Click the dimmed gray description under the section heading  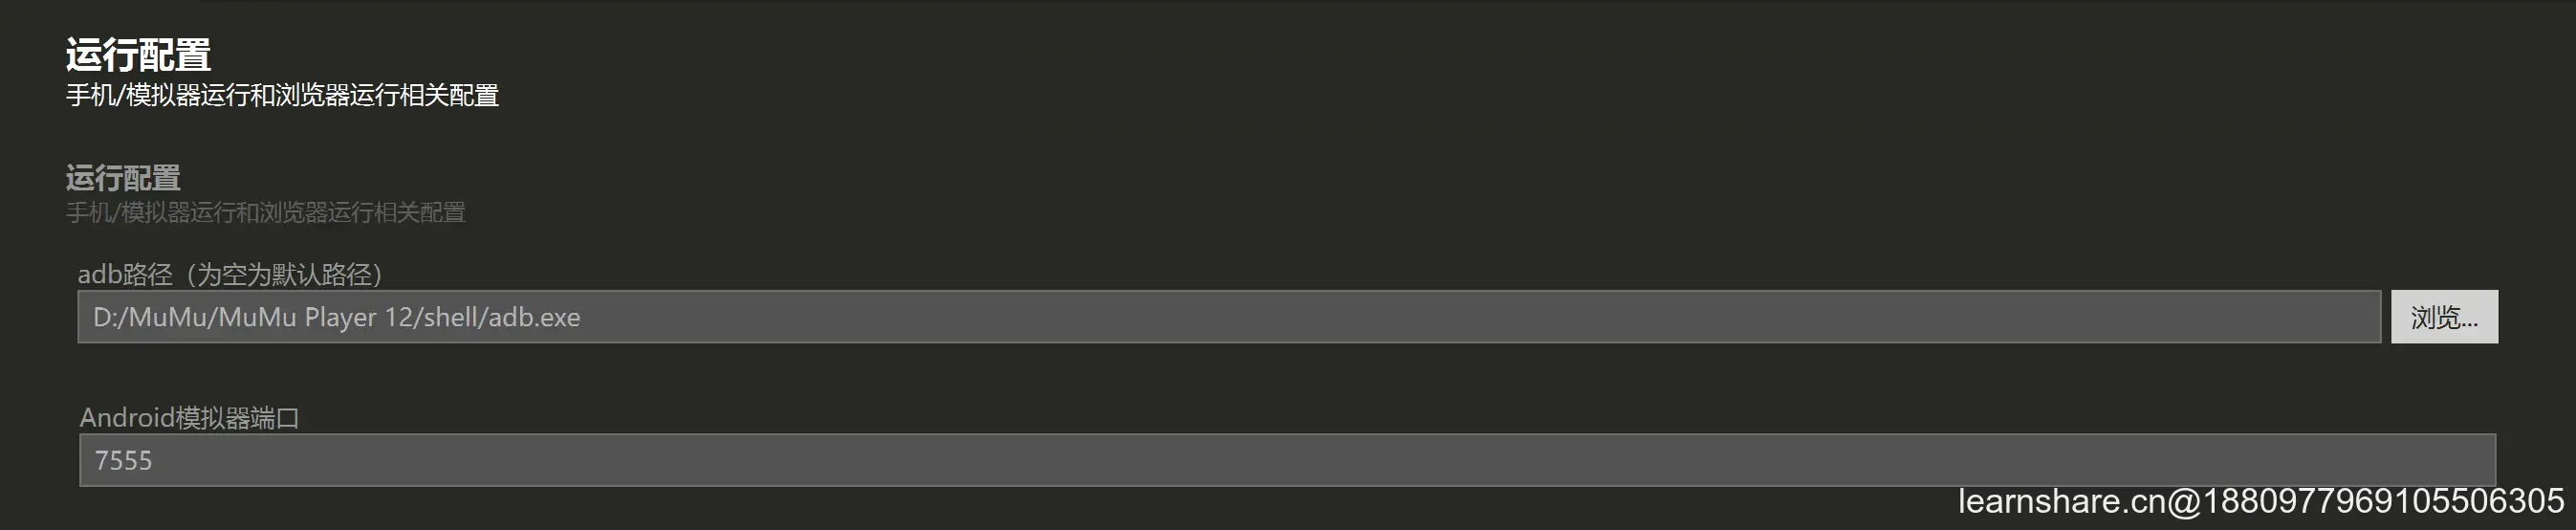[265, 212]
